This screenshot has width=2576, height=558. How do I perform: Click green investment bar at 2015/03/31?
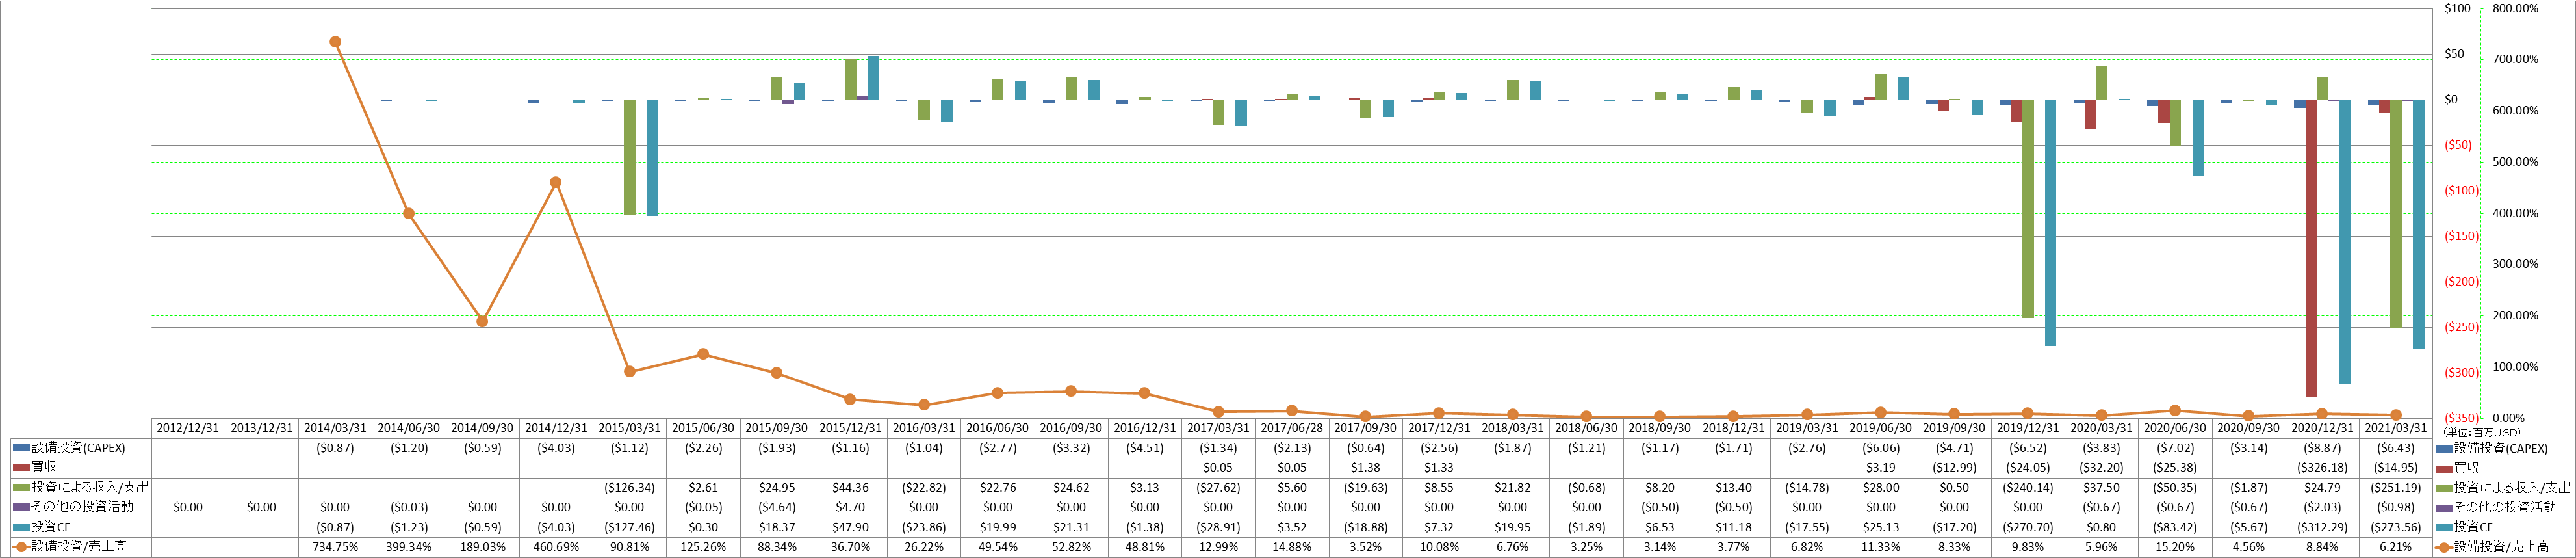click(630, 157)
